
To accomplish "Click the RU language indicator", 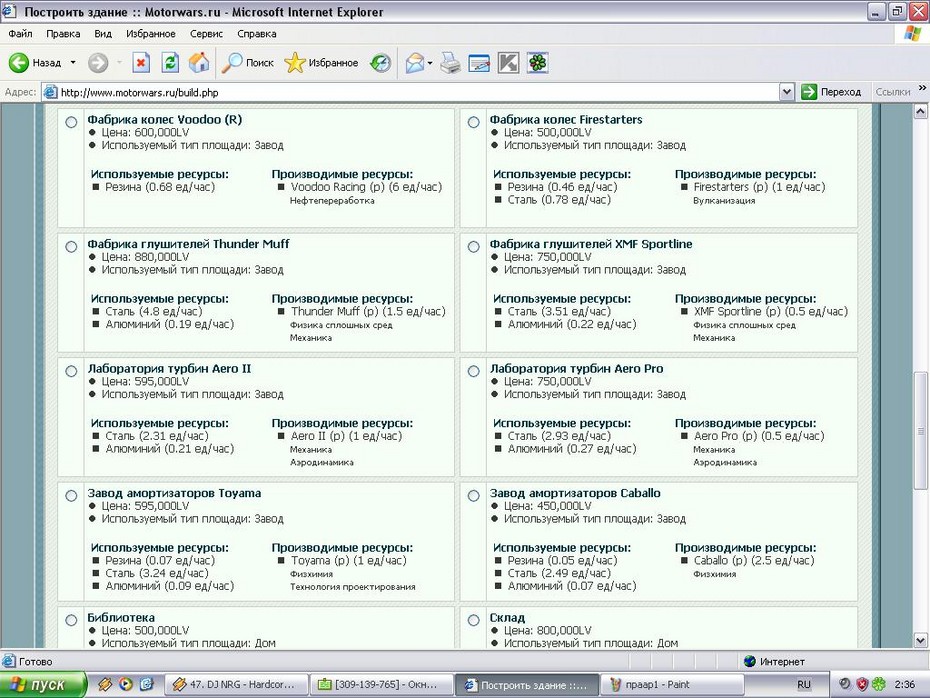I will [x=804, y=684].
